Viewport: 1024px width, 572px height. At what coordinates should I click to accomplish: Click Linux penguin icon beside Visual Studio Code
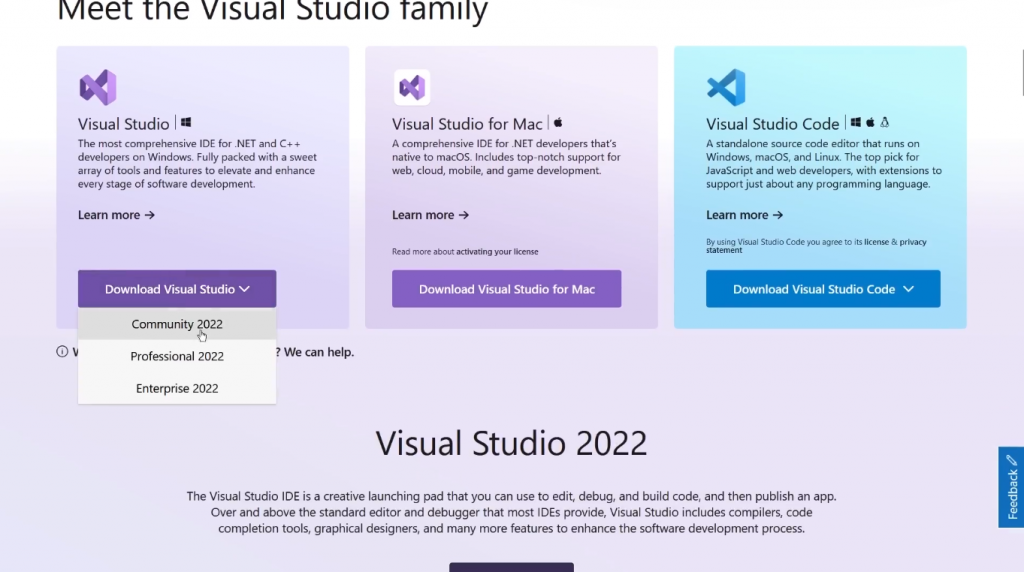point(885,122)
